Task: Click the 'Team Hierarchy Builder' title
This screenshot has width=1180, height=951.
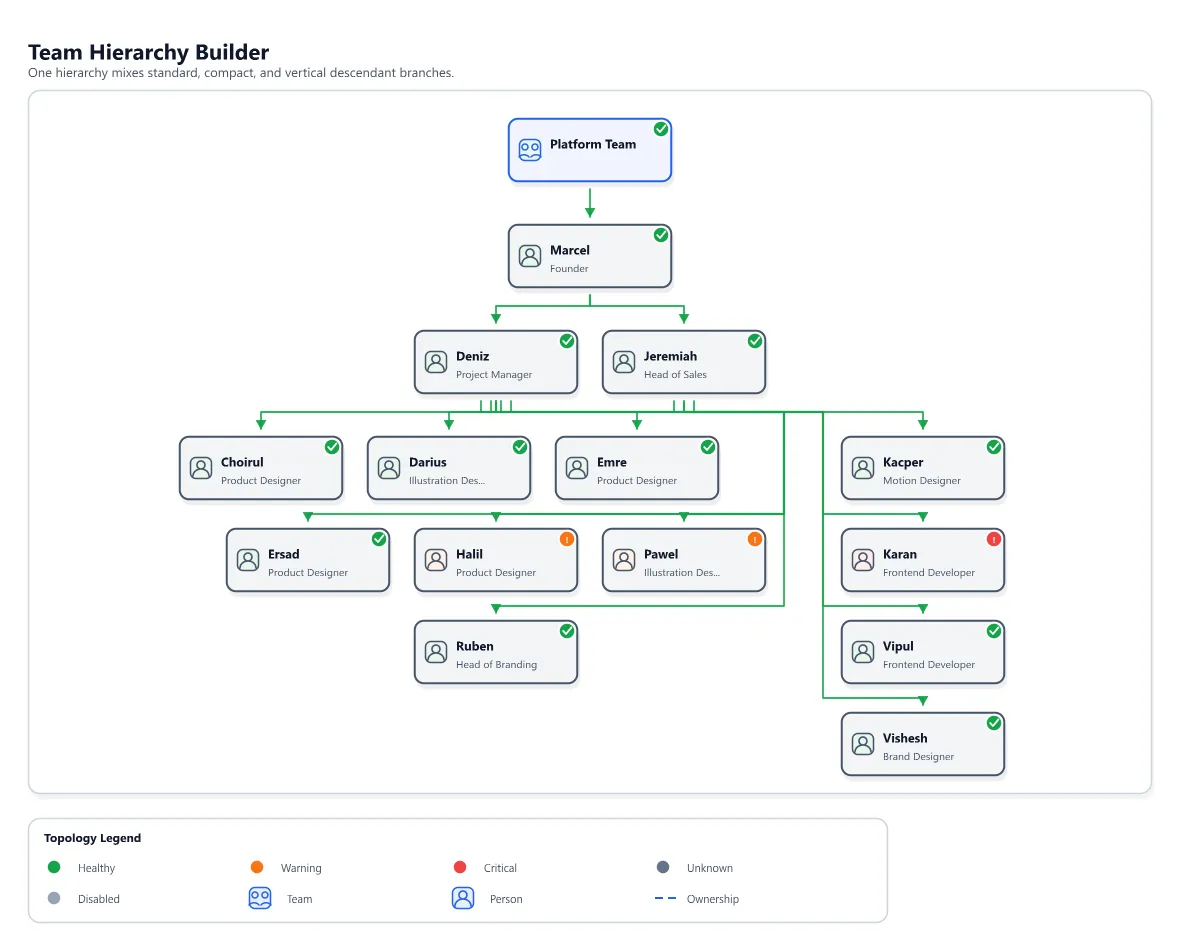Action: 148,52
